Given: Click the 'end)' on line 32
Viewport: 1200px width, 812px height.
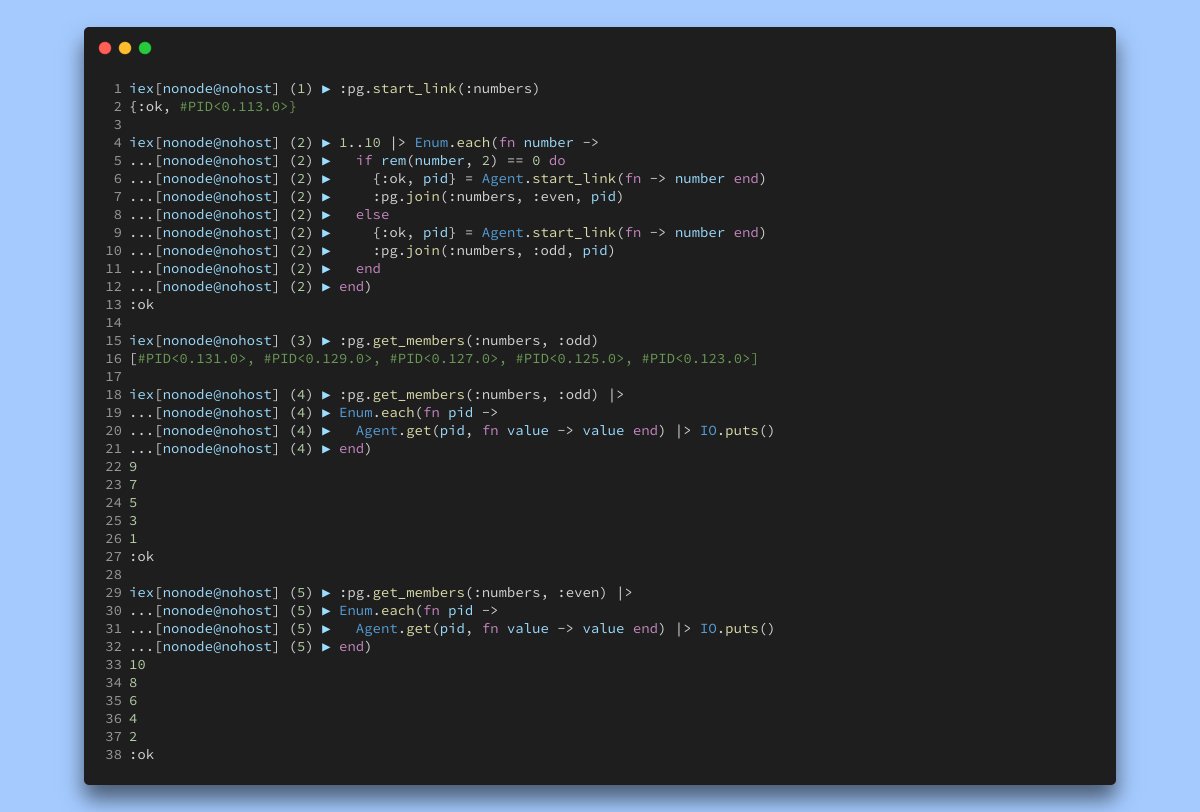Looking at the screenshot, I should click(356, 646).
